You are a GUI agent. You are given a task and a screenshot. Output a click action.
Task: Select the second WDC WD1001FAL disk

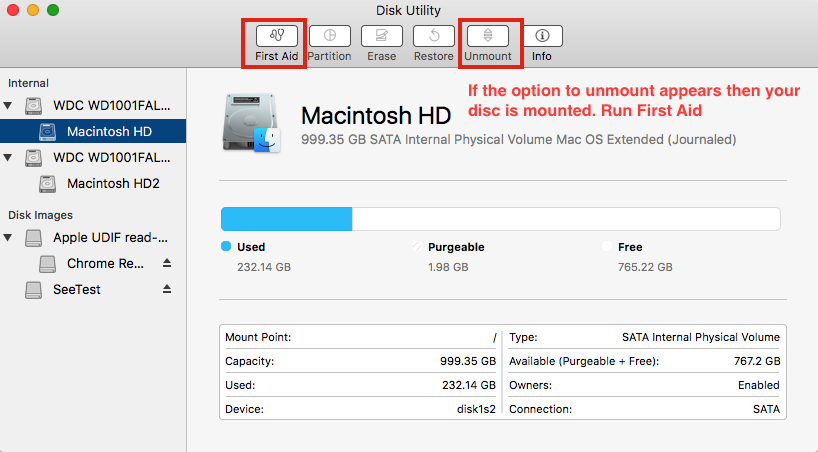[x=93, y=157]
